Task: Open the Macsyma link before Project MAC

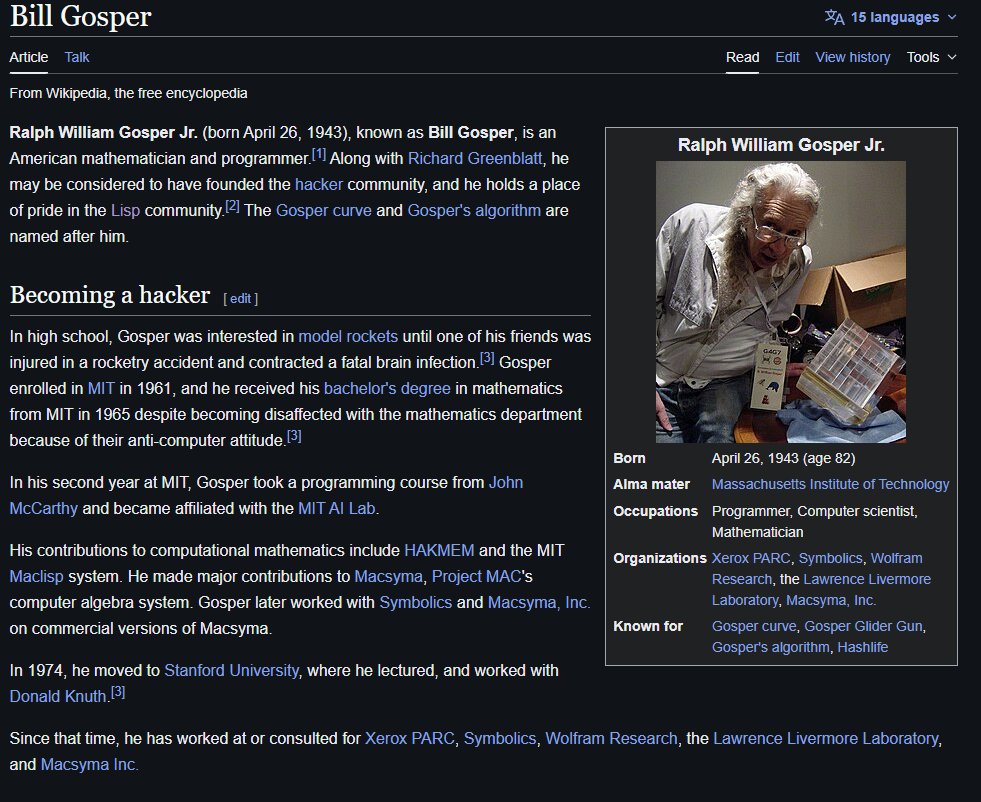Action: click(x=389, y=577)
